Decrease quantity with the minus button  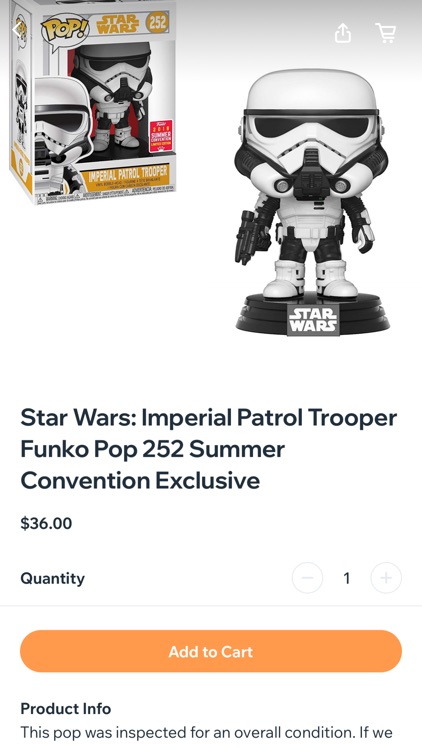(x=307, y=578)
